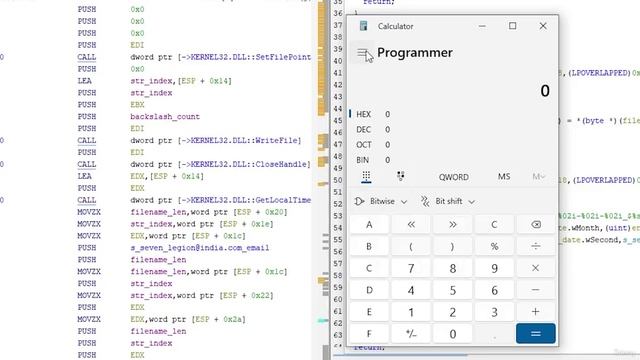Click the 3 digit key
This screenshot has height=360, width=640.
pos(494,312)
